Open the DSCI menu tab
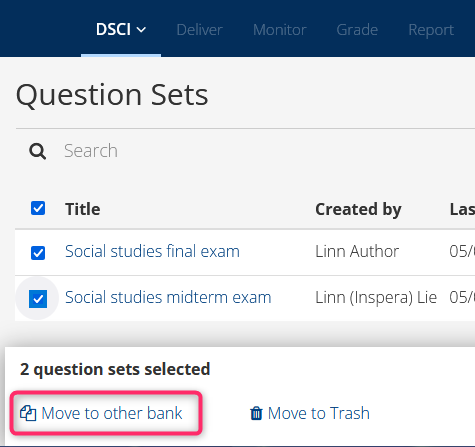This screenshot has width=475, height=447. [x=121, y=30]
